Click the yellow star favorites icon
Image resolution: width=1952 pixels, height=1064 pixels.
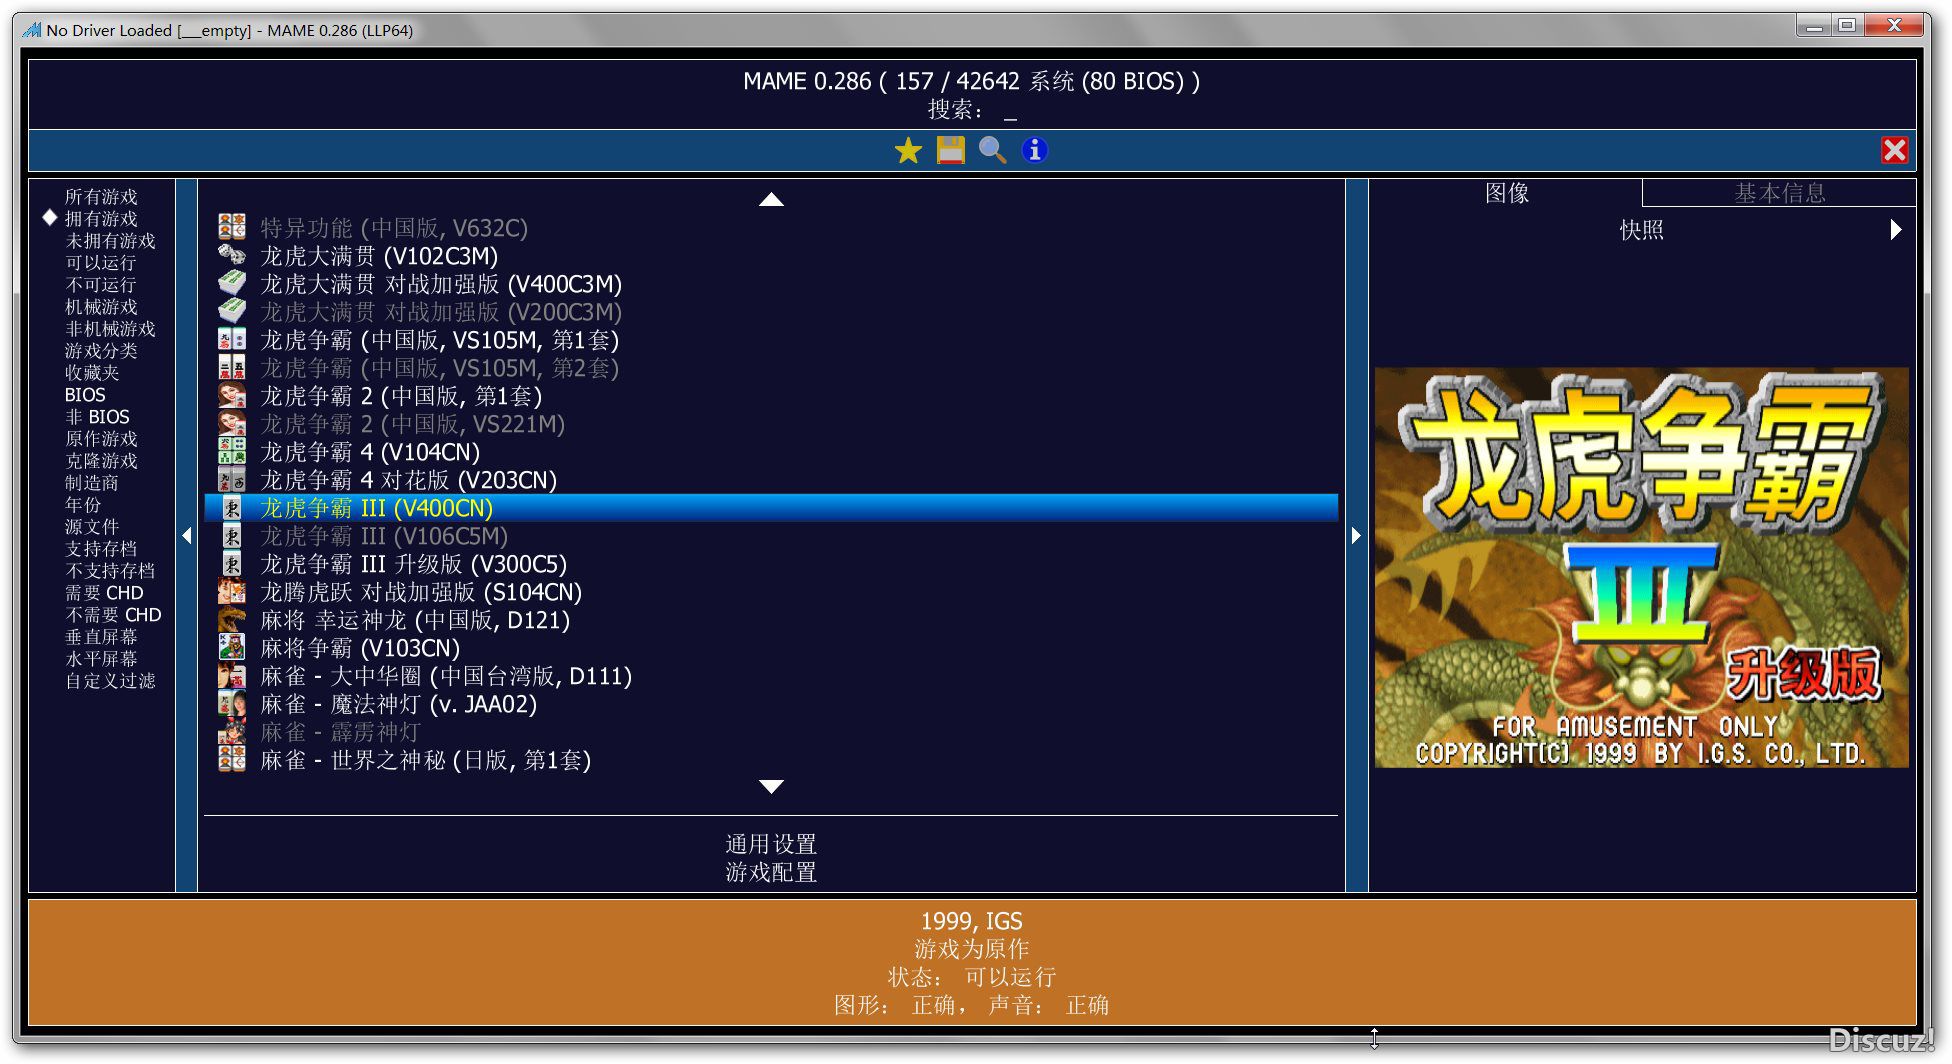tap(908, 151)
